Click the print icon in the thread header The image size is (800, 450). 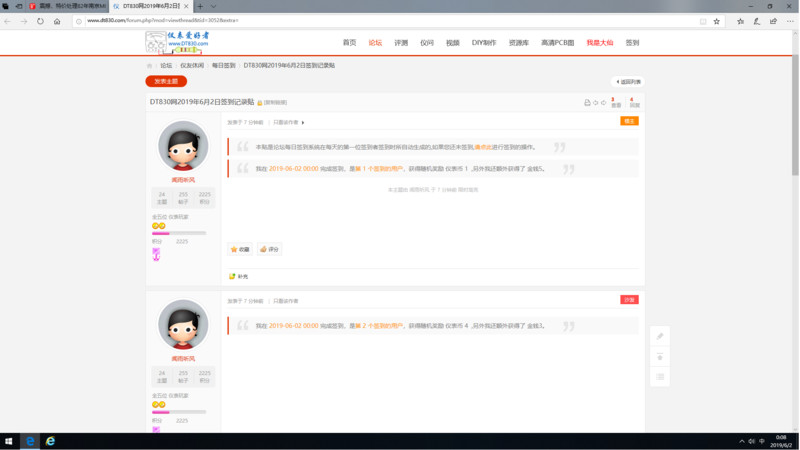click(x=587, y=103)
